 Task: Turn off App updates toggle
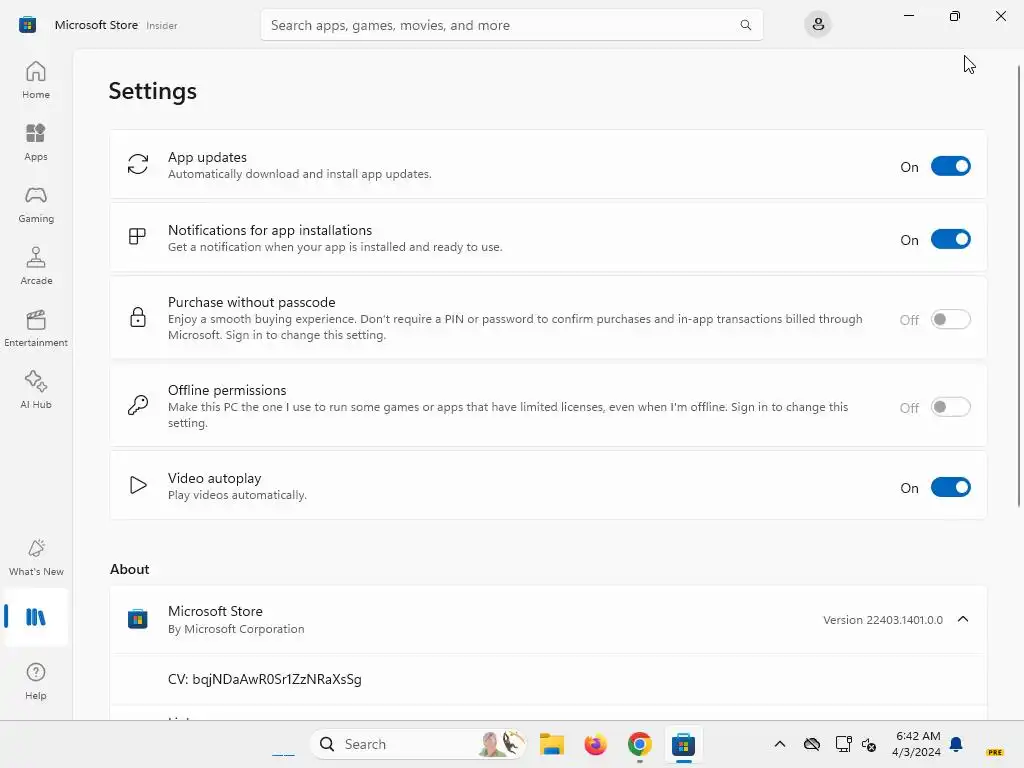point(950,167)
